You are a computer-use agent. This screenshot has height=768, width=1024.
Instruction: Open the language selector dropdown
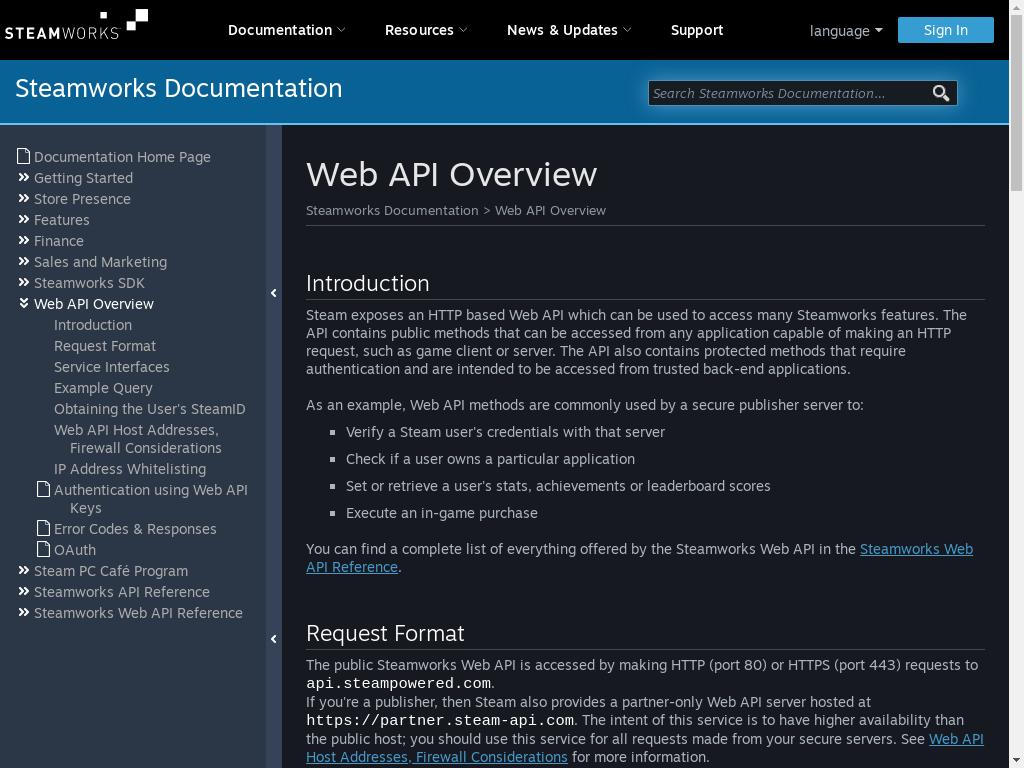pyautogui.click(x=846, y=31)
